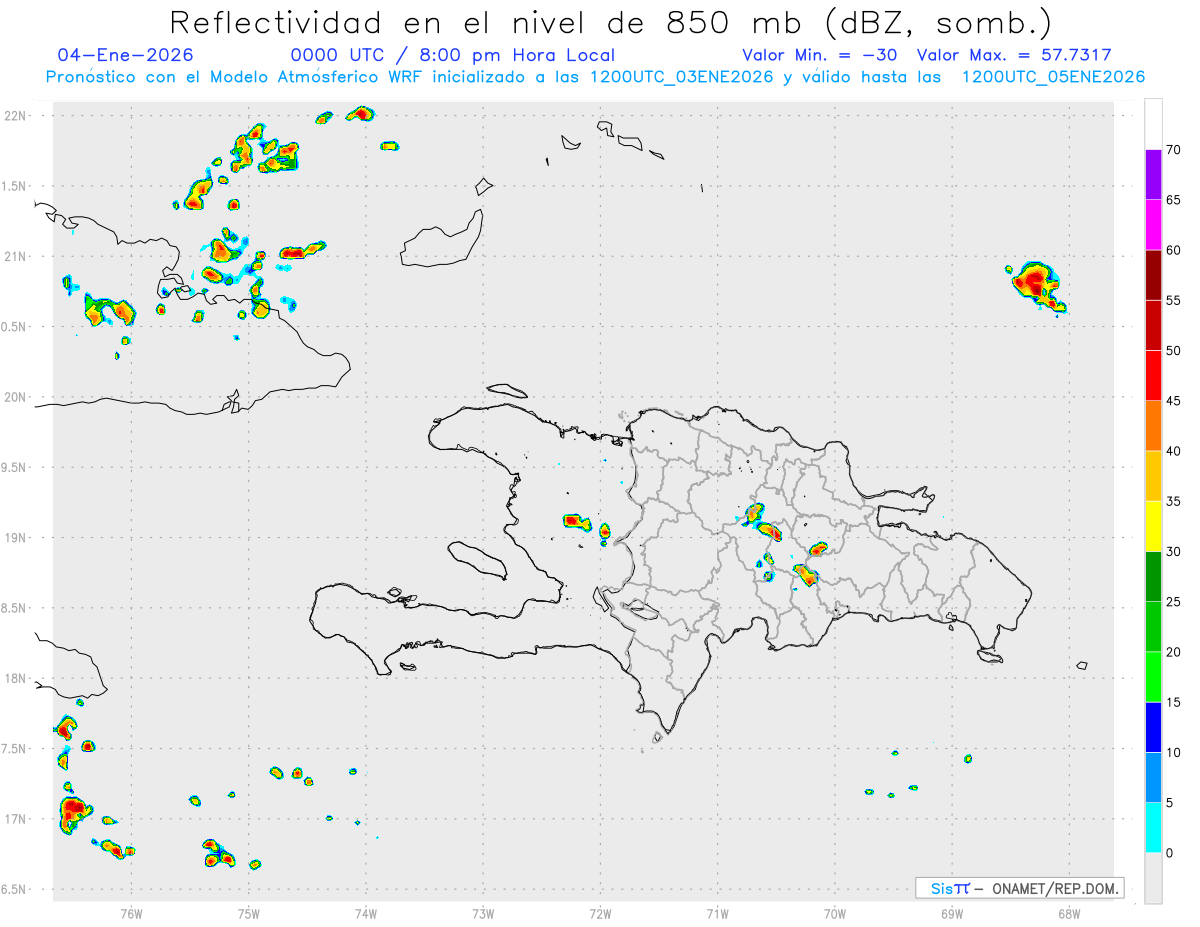1200x927 pixels.
Task: Select the '1.5N' latitude axis label
Action: [x=15, y=186]
